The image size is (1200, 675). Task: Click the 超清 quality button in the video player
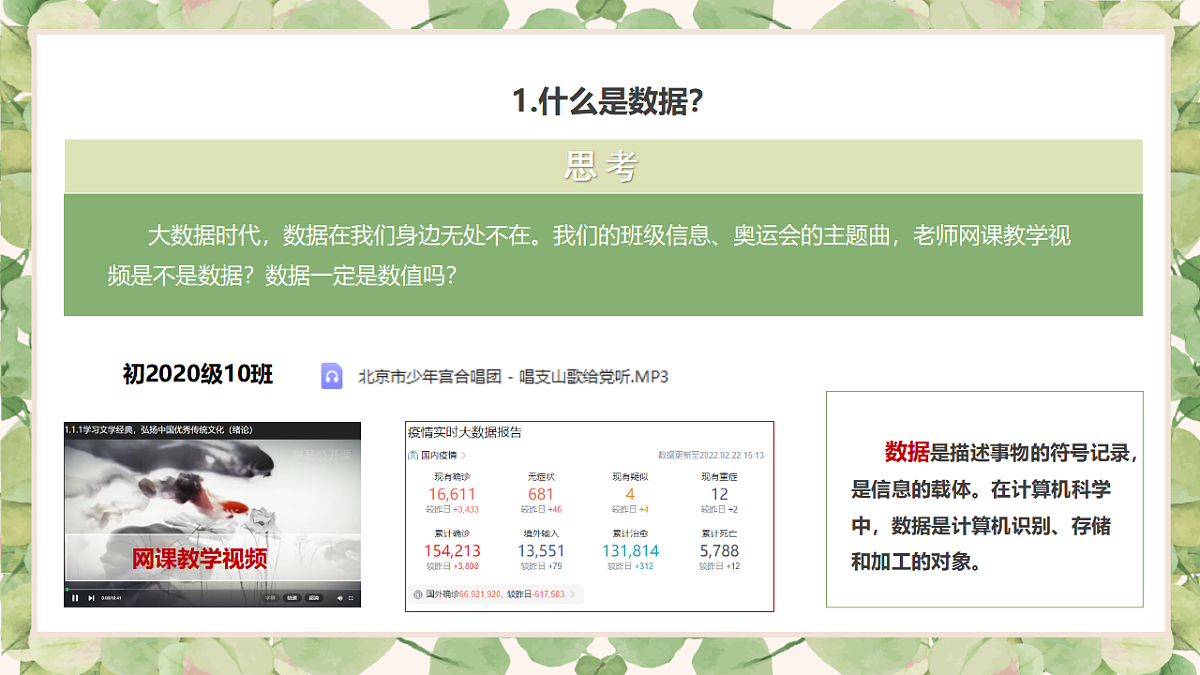click(x=314, y=598)
